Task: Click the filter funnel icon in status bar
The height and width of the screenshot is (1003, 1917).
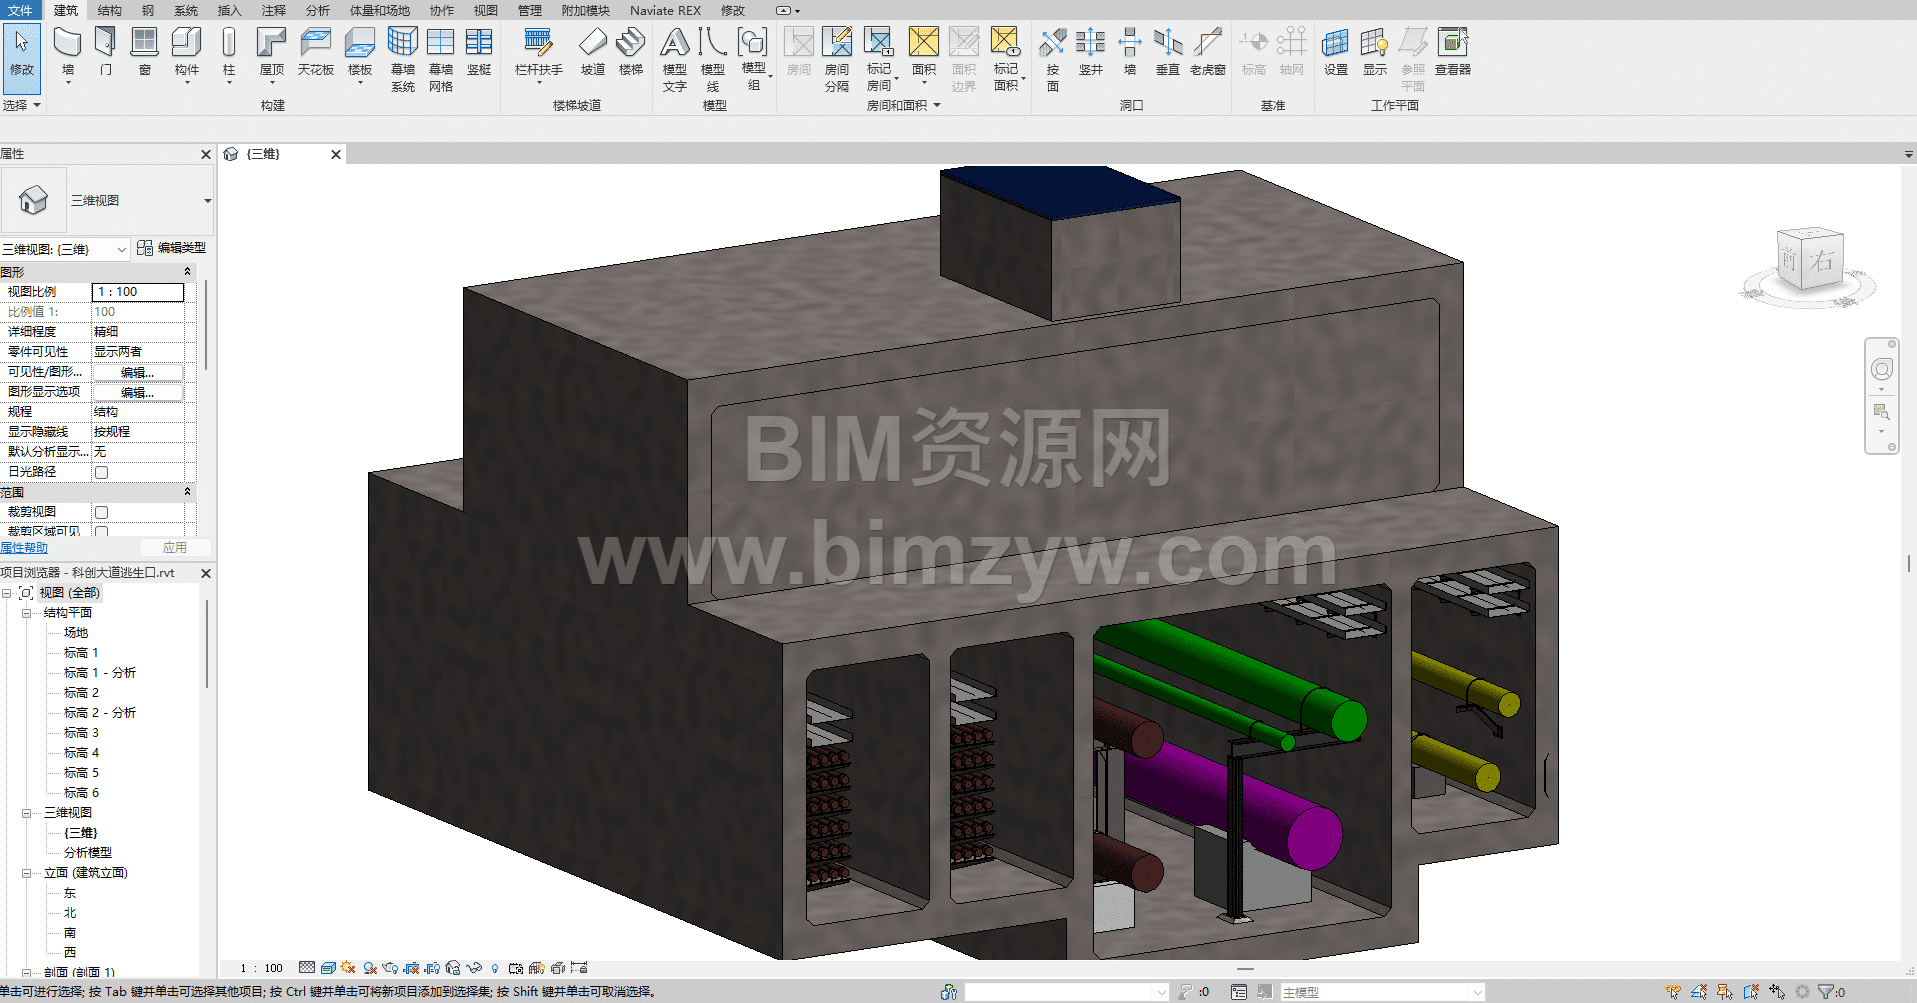Action: pyautogui.click(x=1825, y=992)
